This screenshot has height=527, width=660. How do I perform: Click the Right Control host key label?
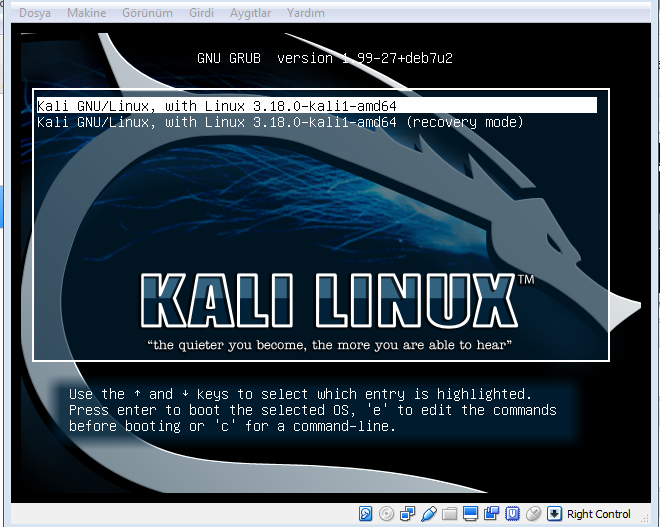598,514
